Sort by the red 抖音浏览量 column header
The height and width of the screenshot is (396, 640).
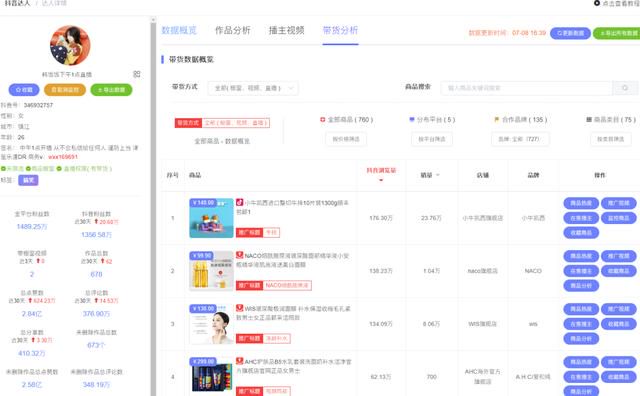(x=381, y=174)
